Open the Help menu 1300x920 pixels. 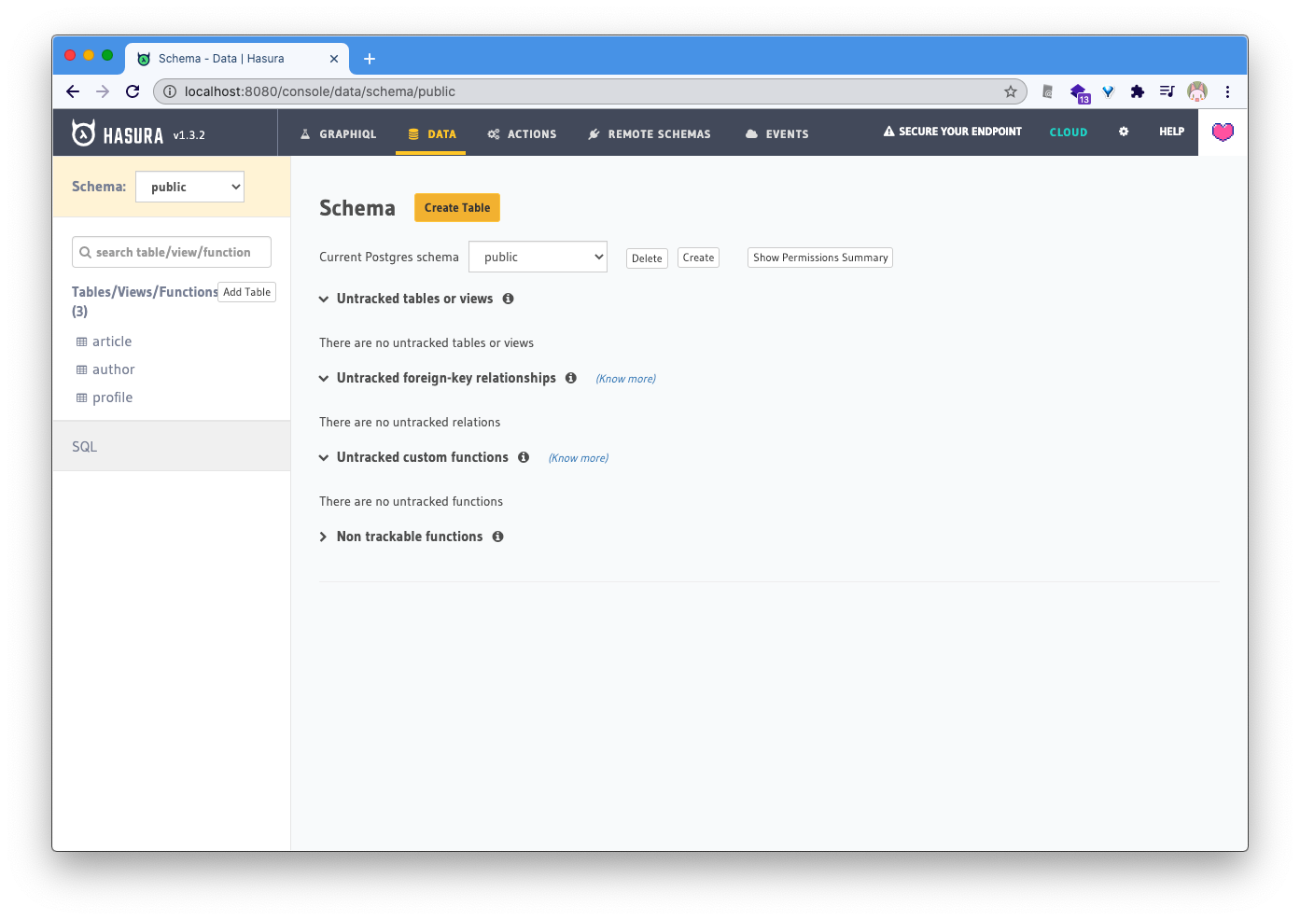point(1171,132)
